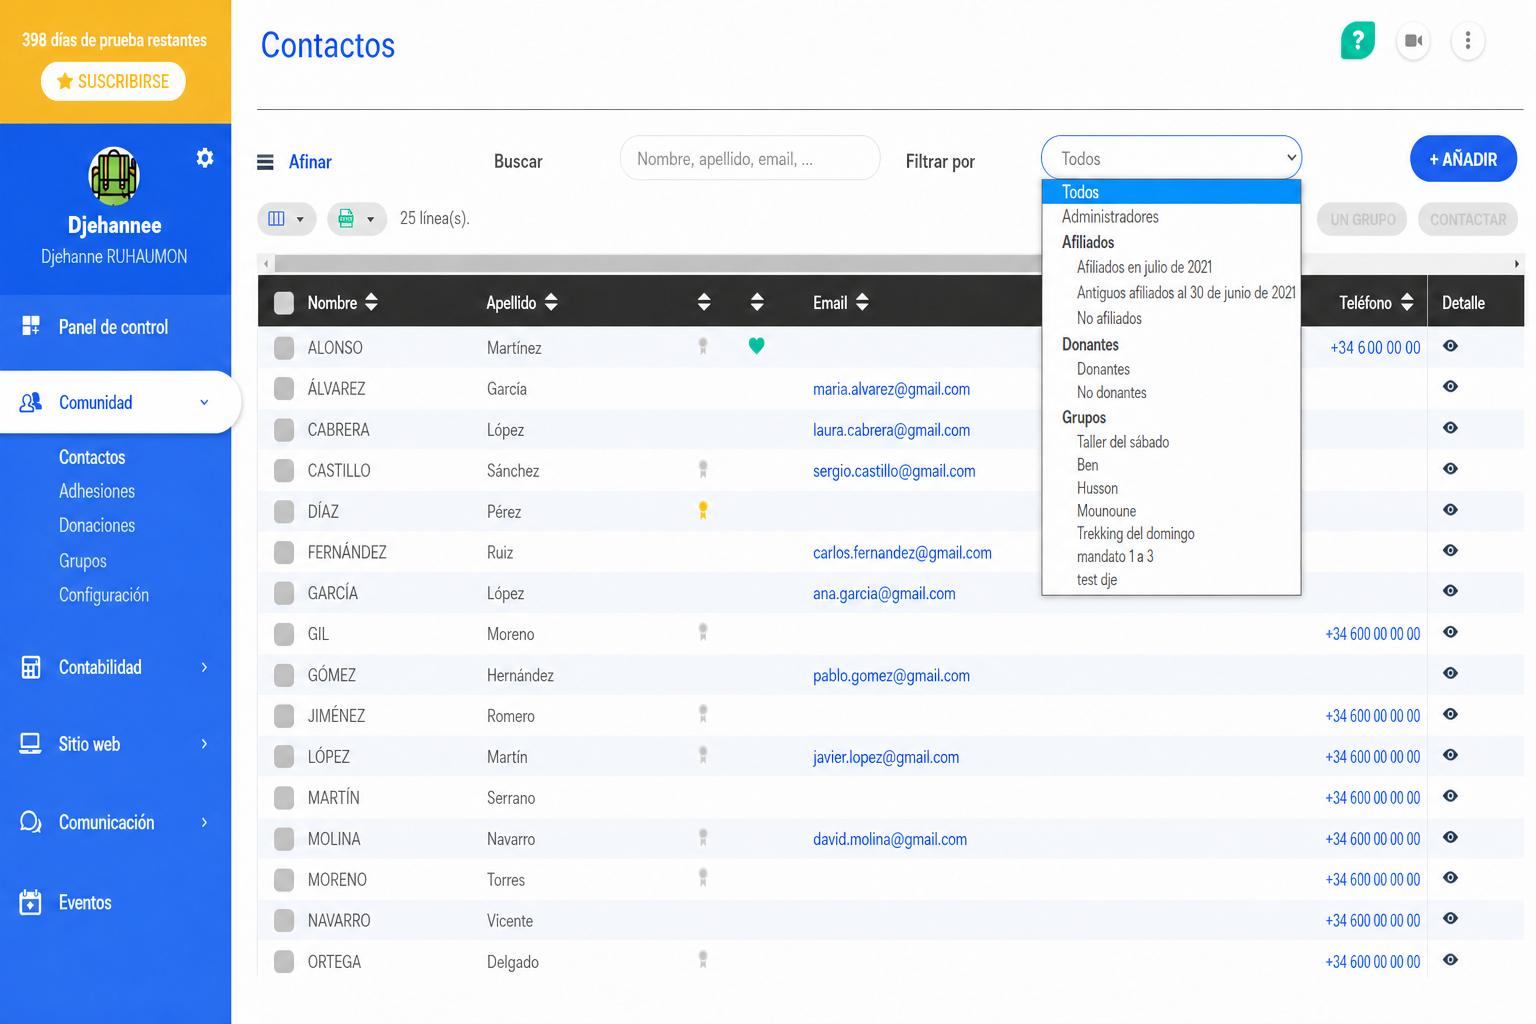Open the three-dot more options menu

pos(1467,41)
